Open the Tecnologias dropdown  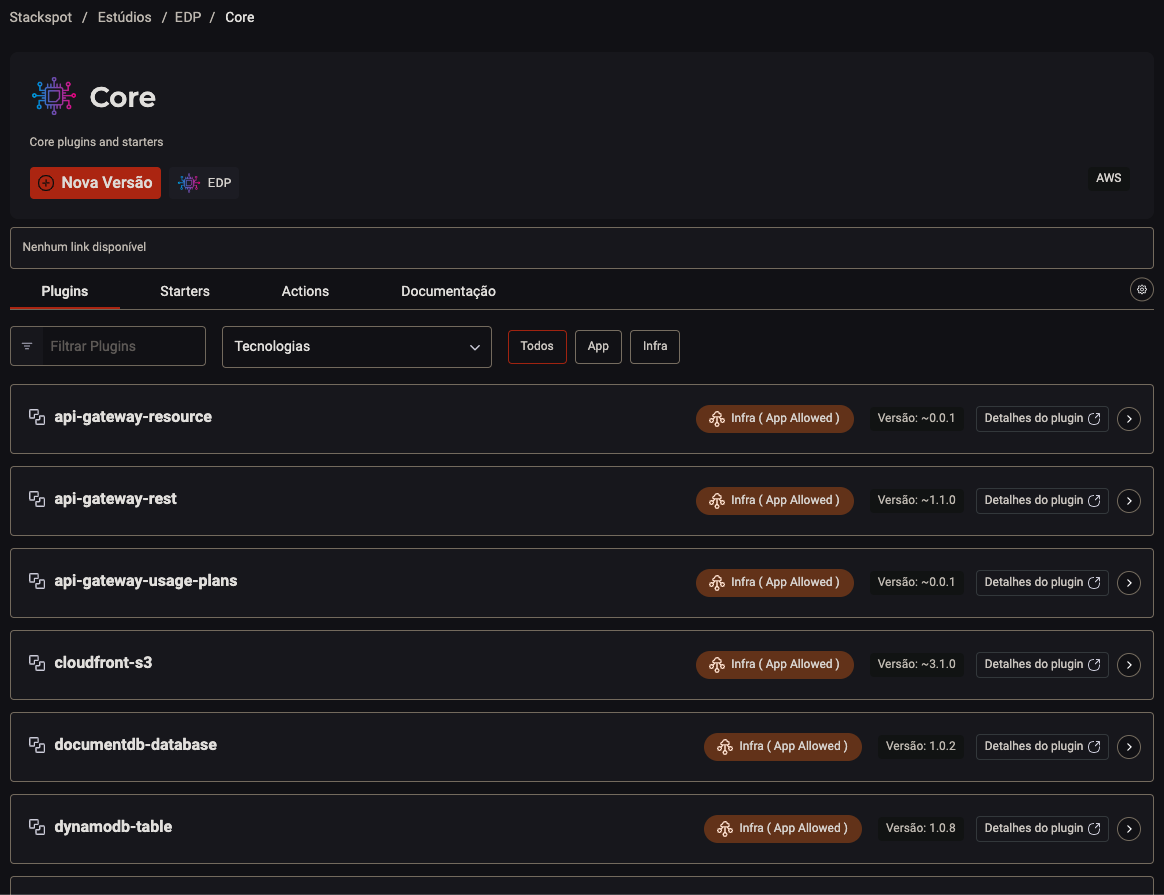pyautogui.click(x=356, y=347)
